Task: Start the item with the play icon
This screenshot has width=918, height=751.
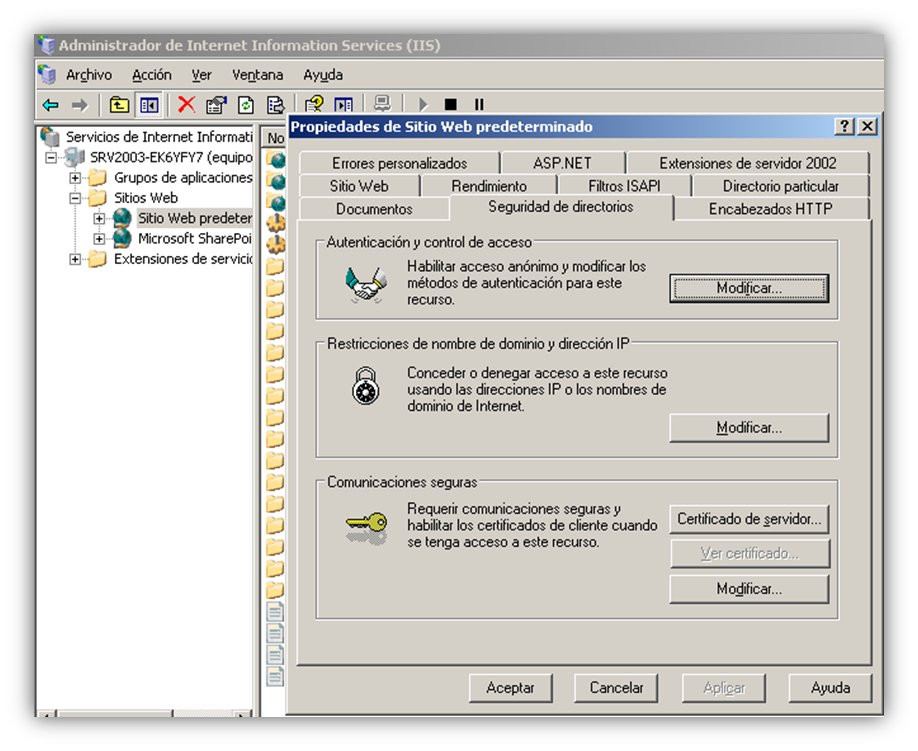Action: coord(423,105)
